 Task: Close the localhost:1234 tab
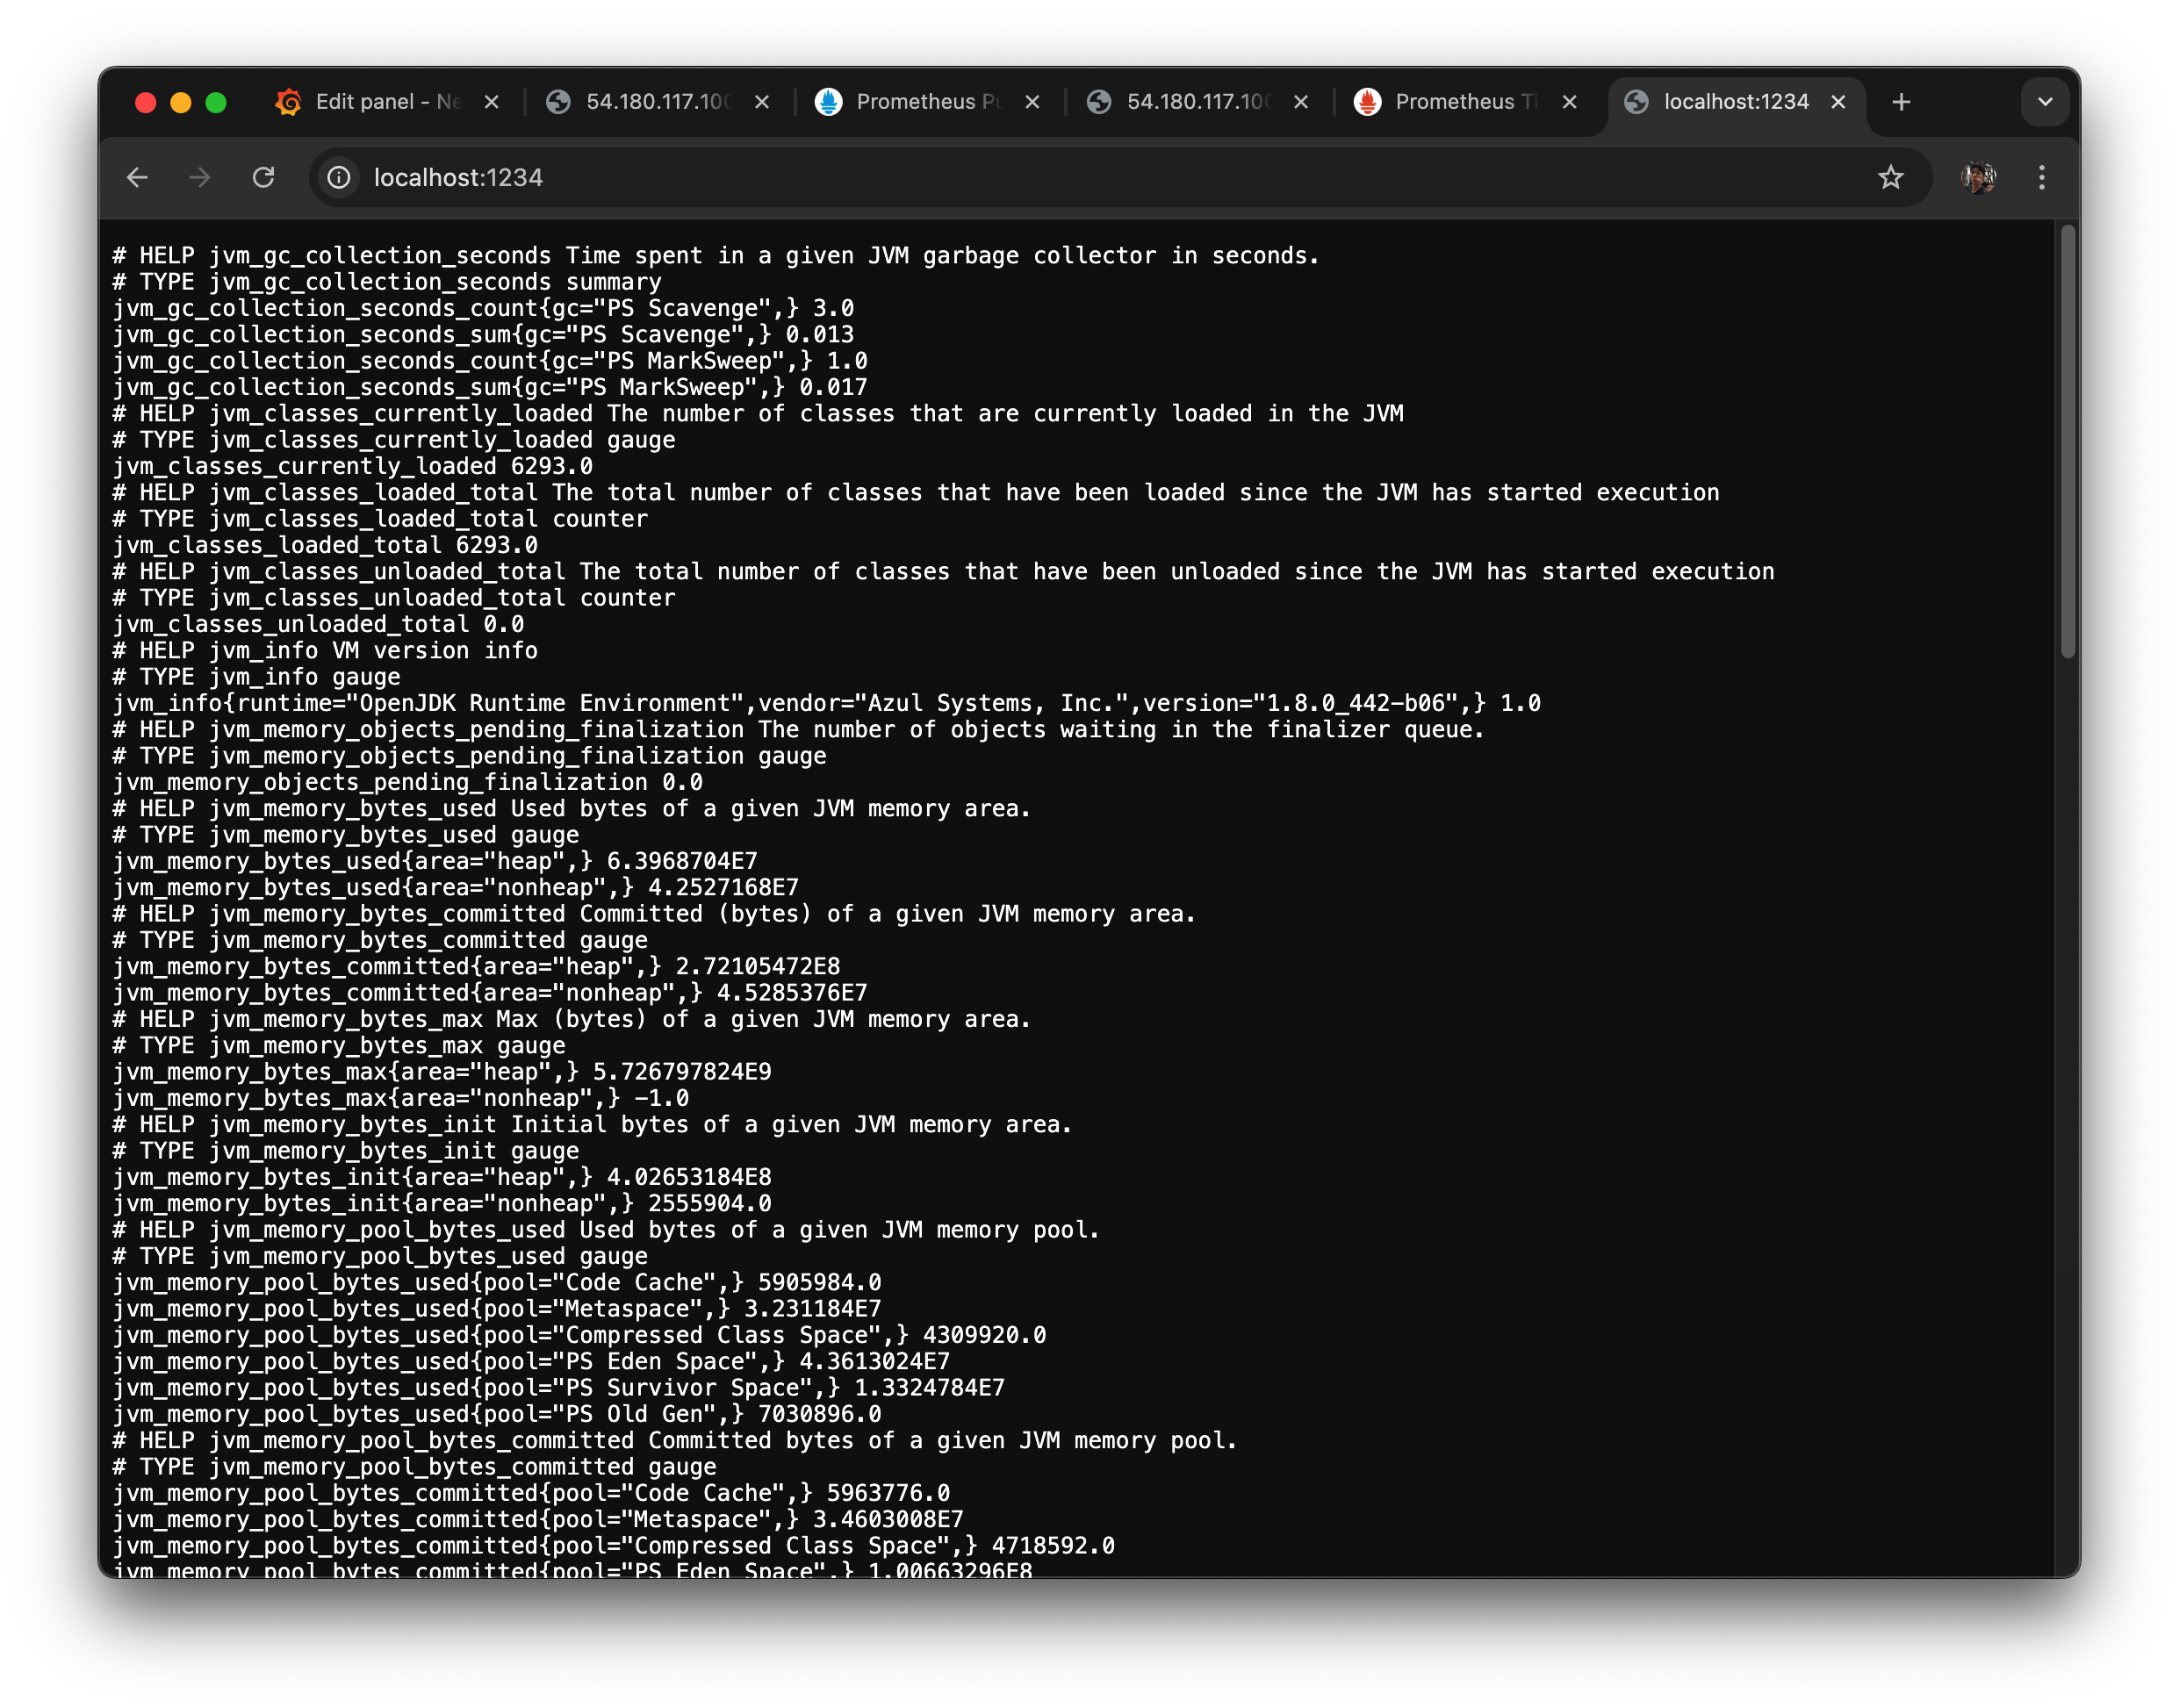[x=1838, y=102]
